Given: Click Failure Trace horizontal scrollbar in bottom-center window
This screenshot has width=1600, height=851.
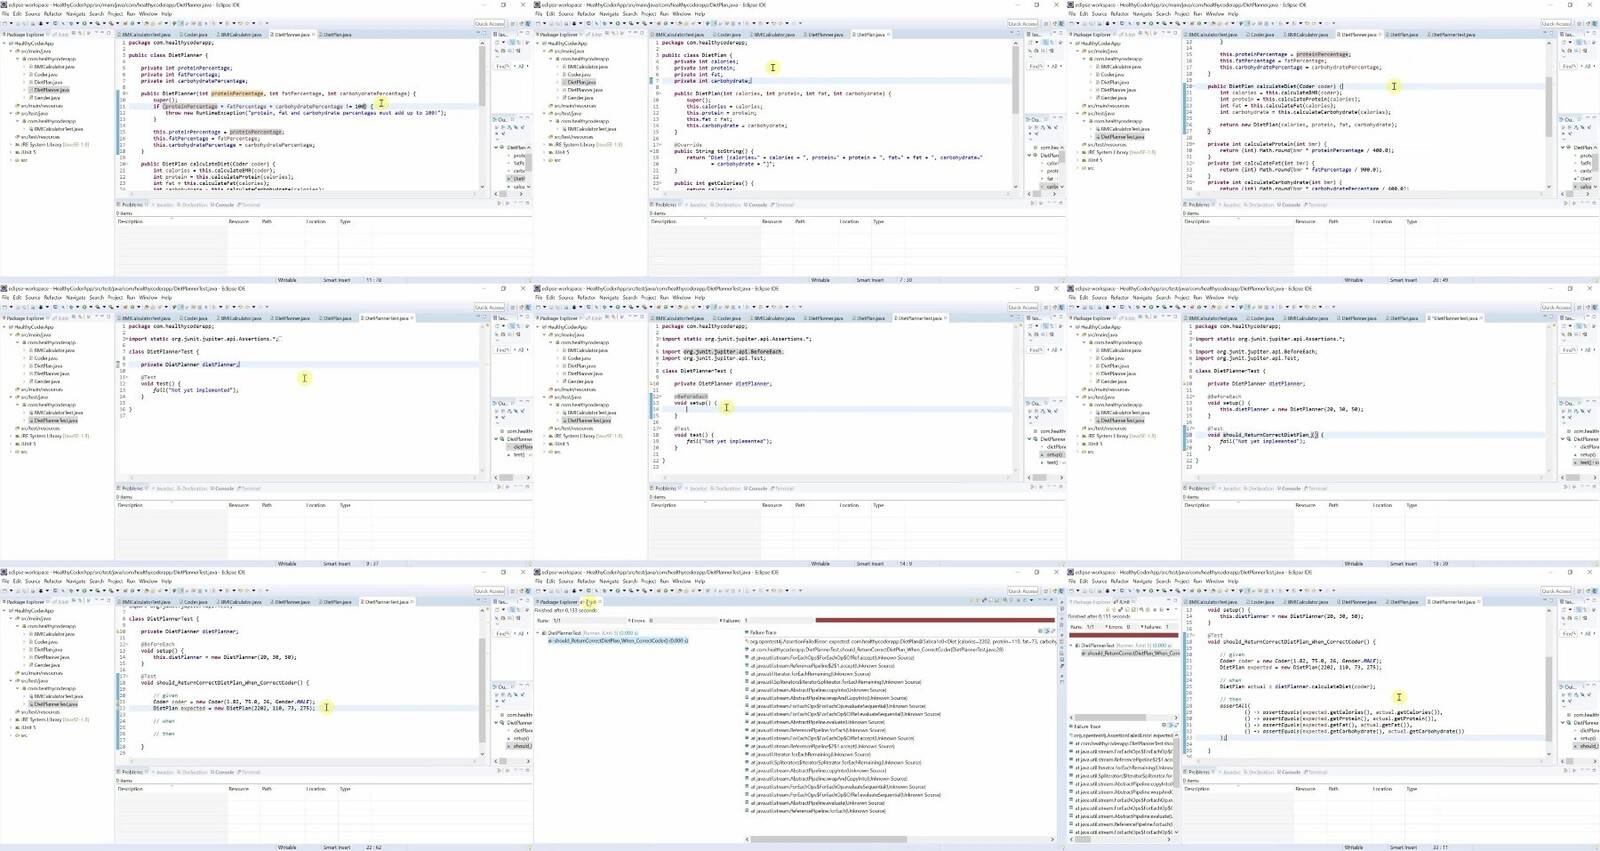Looking at the screenshot, I should pyautogui.click(x=828, y=839).
